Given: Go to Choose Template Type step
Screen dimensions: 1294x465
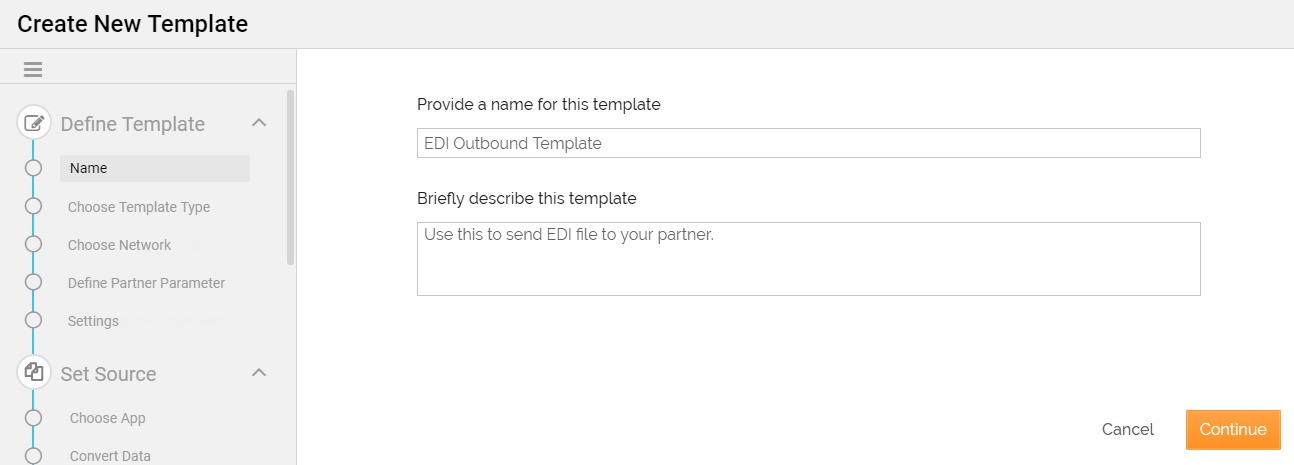Looking at the screenshot, I should pyautogui.click(x=139, y=207).
